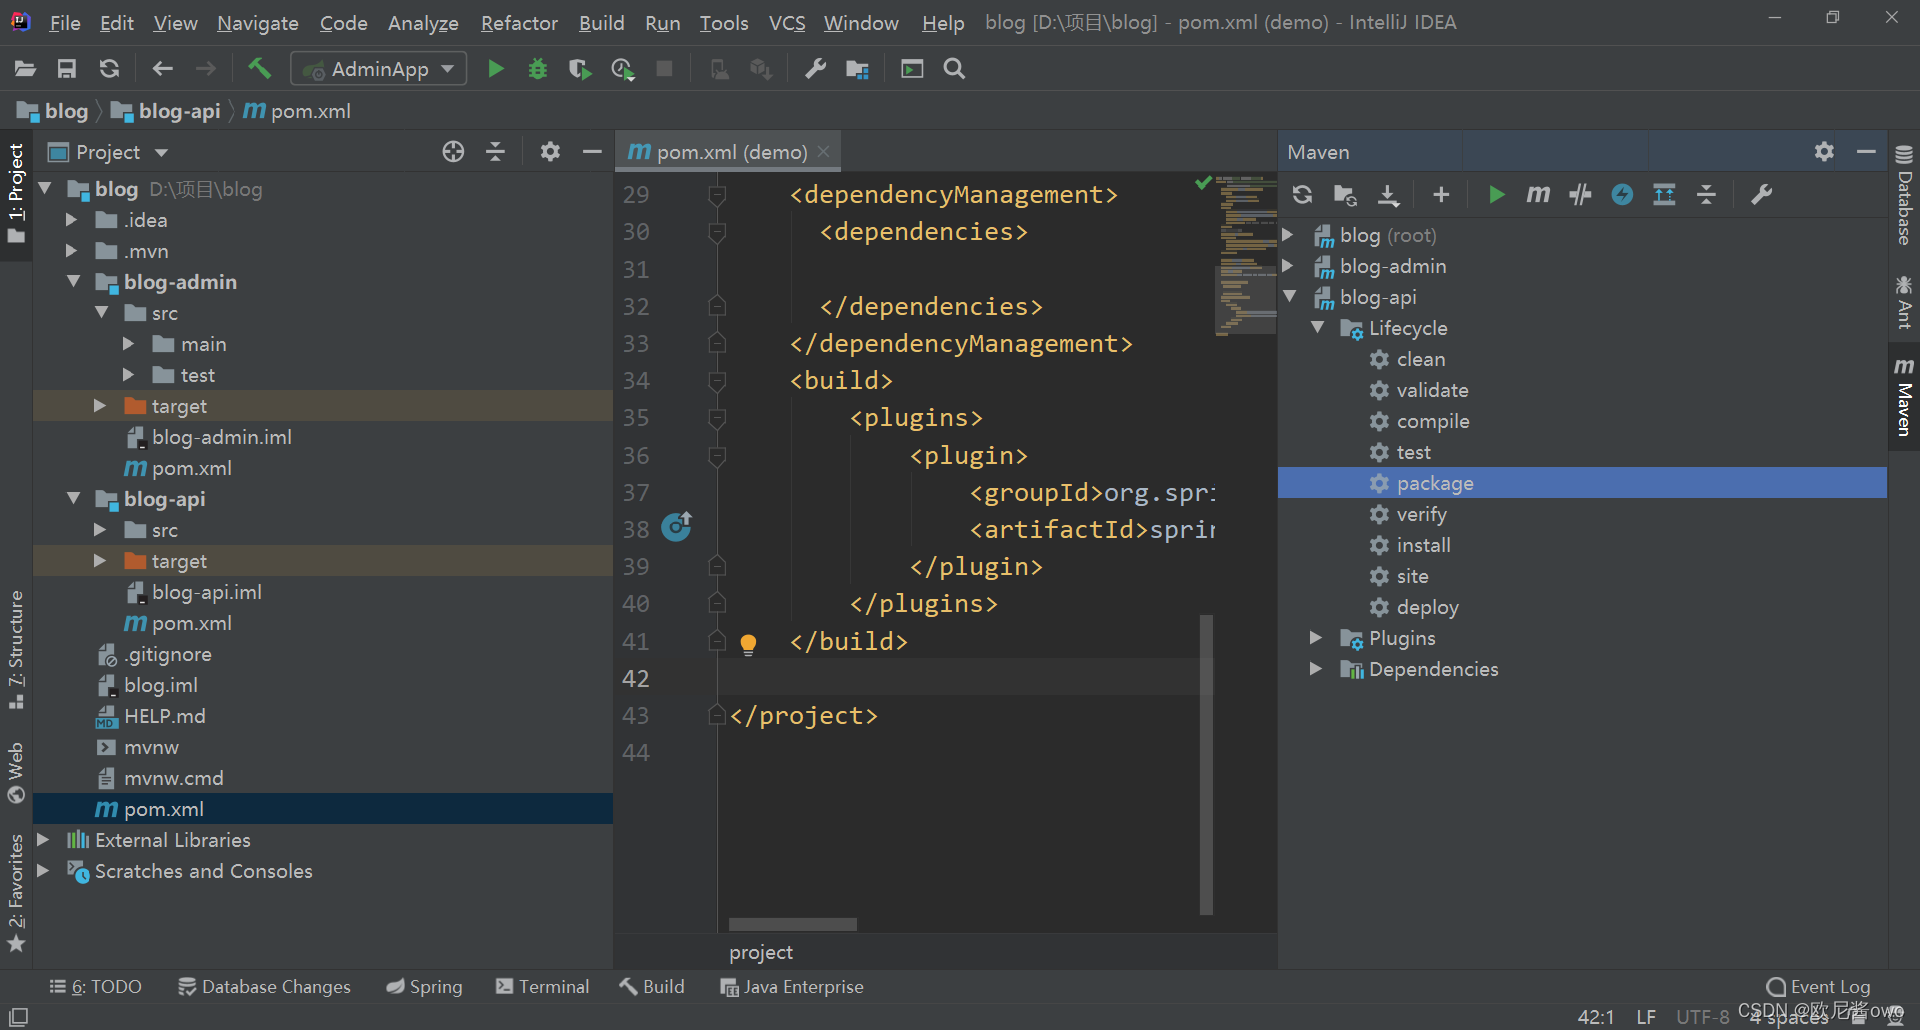Click the gutter icon on line 38
Image resolution: width=1920 pixels, height=1030 pixels.
[x=677, y=526]
